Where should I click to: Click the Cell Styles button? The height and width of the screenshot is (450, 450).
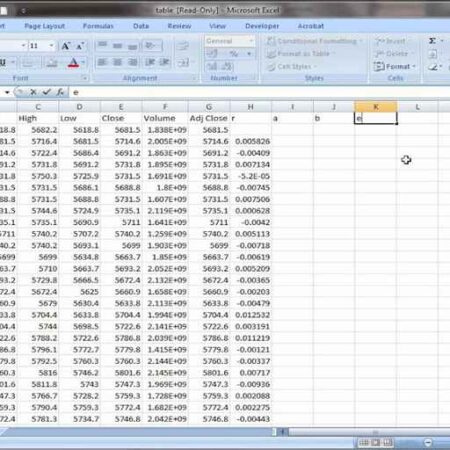click(292, 67)
